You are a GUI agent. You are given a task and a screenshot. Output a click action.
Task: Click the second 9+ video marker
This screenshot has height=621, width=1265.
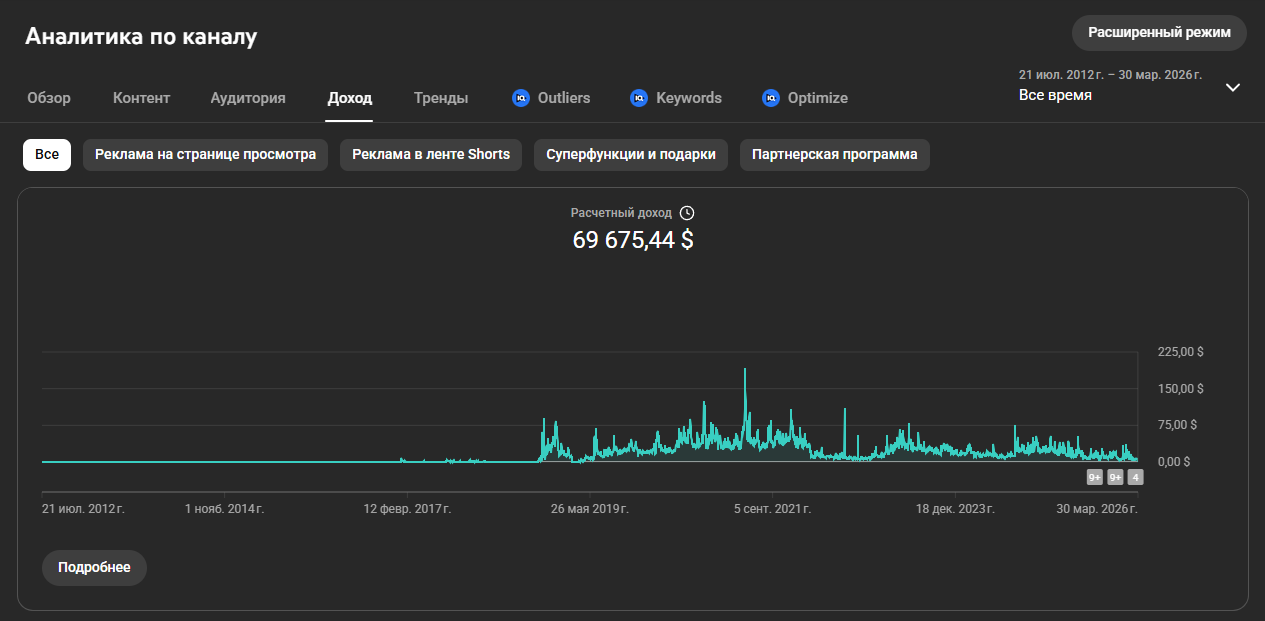pyautogui.click(x=1115, y=478)
